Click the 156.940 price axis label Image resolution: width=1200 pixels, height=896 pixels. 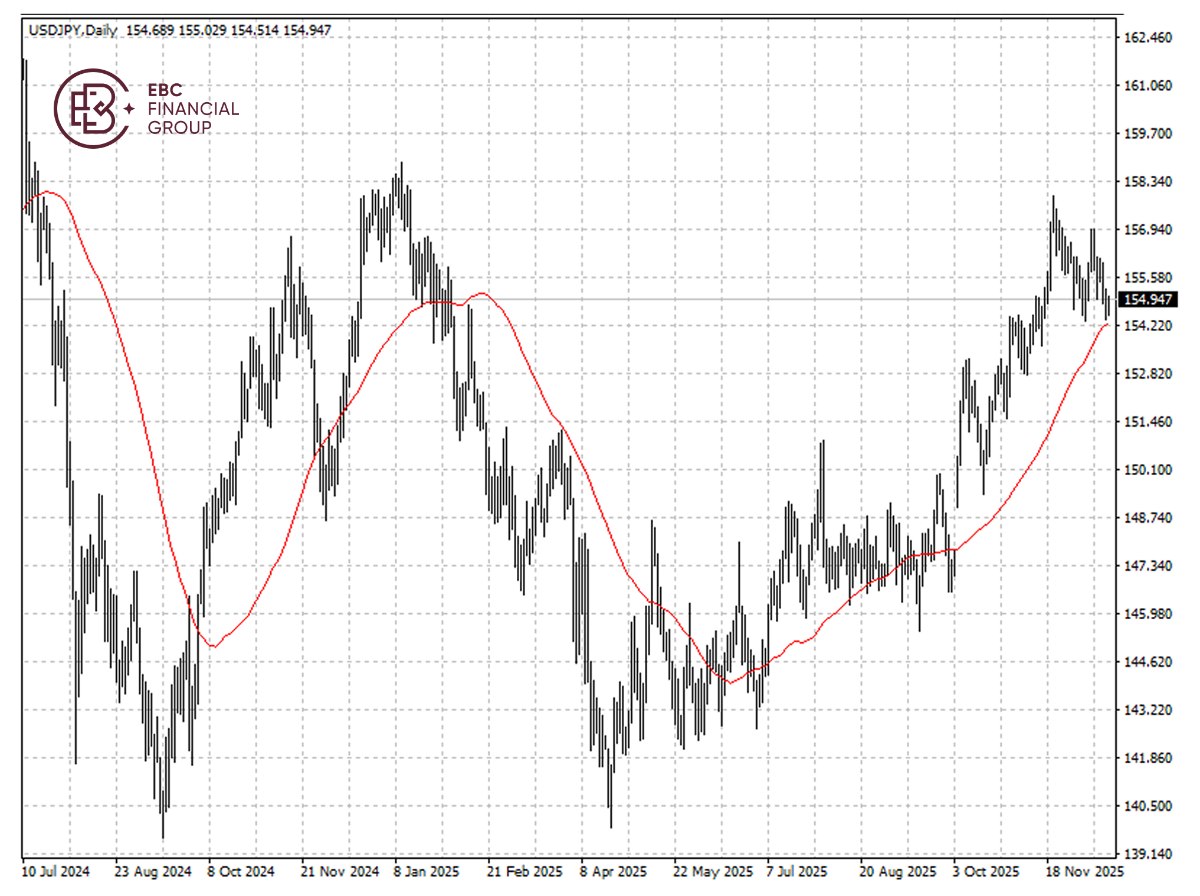[1148, 230]
